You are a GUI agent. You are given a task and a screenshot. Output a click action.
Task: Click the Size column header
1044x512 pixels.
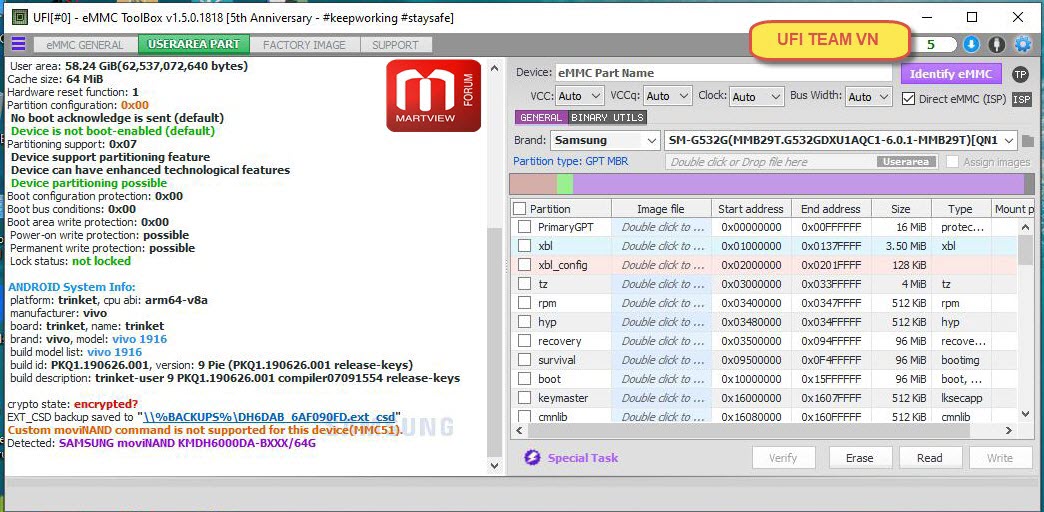[901, 208]
